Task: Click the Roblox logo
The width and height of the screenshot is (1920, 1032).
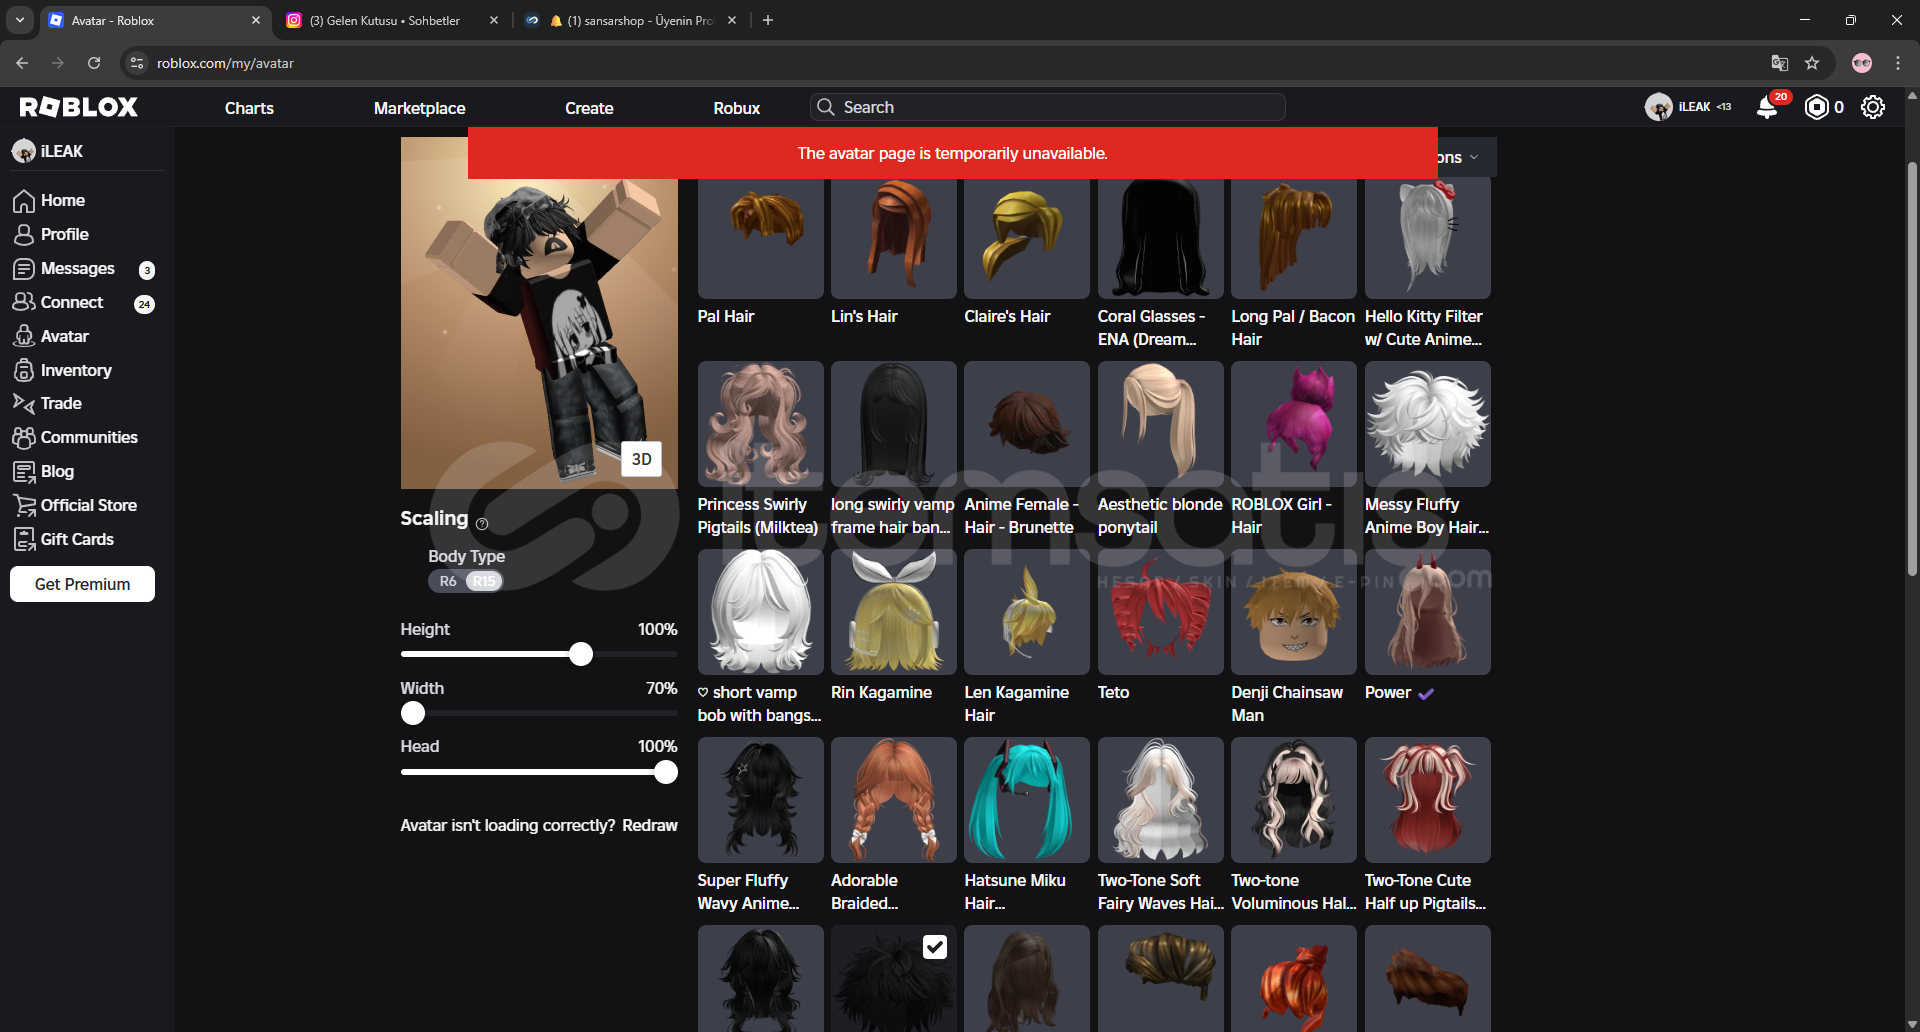Action: 78,107
